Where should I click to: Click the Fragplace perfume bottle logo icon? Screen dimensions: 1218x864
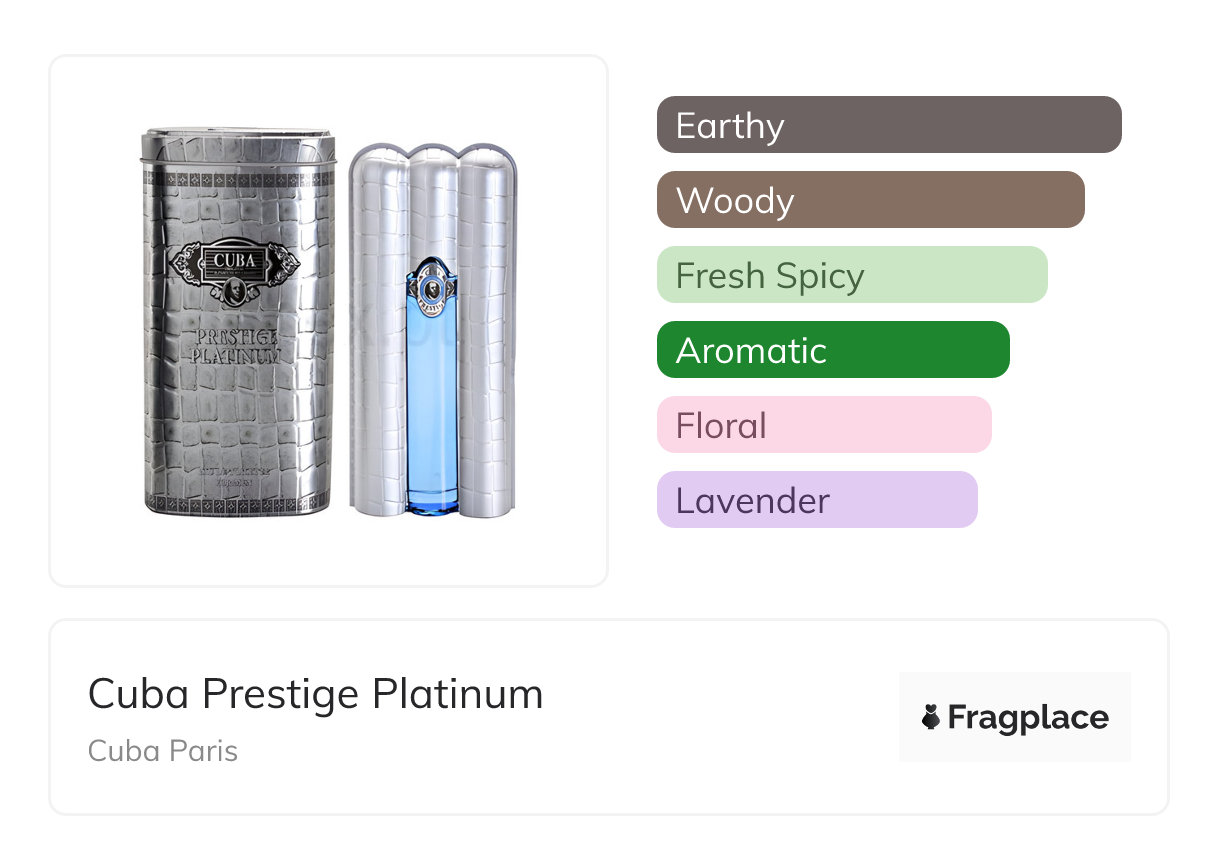tap(931, 718)
